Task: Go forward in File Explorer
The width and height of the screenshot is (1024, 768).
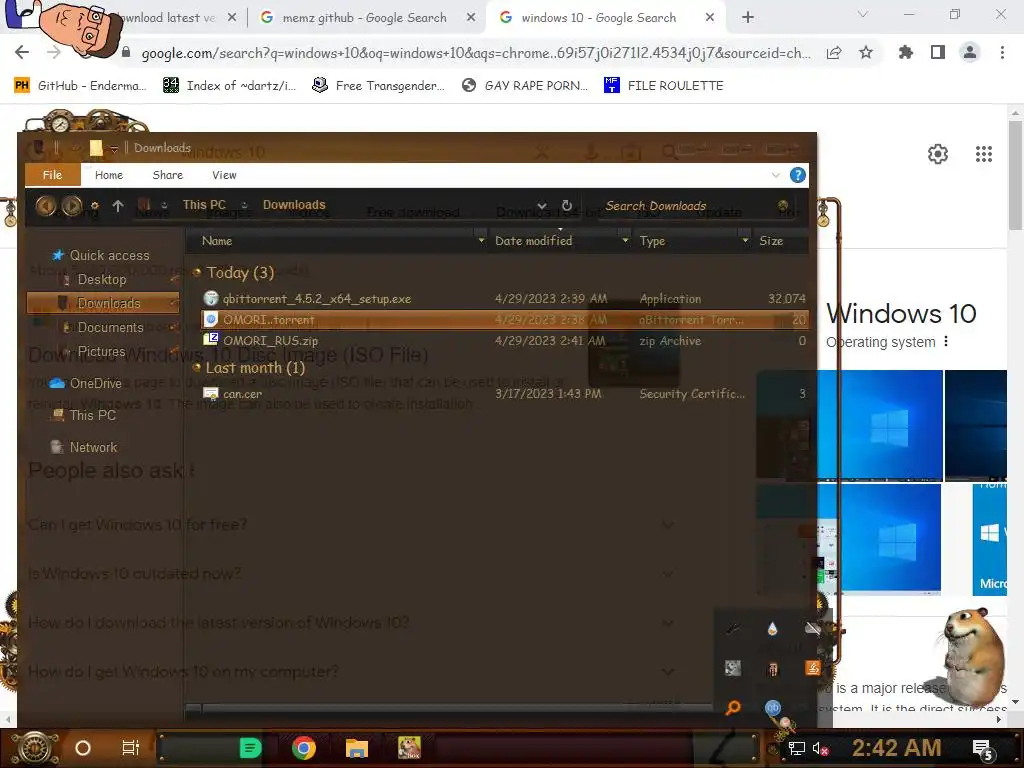Action: [72, 206]
